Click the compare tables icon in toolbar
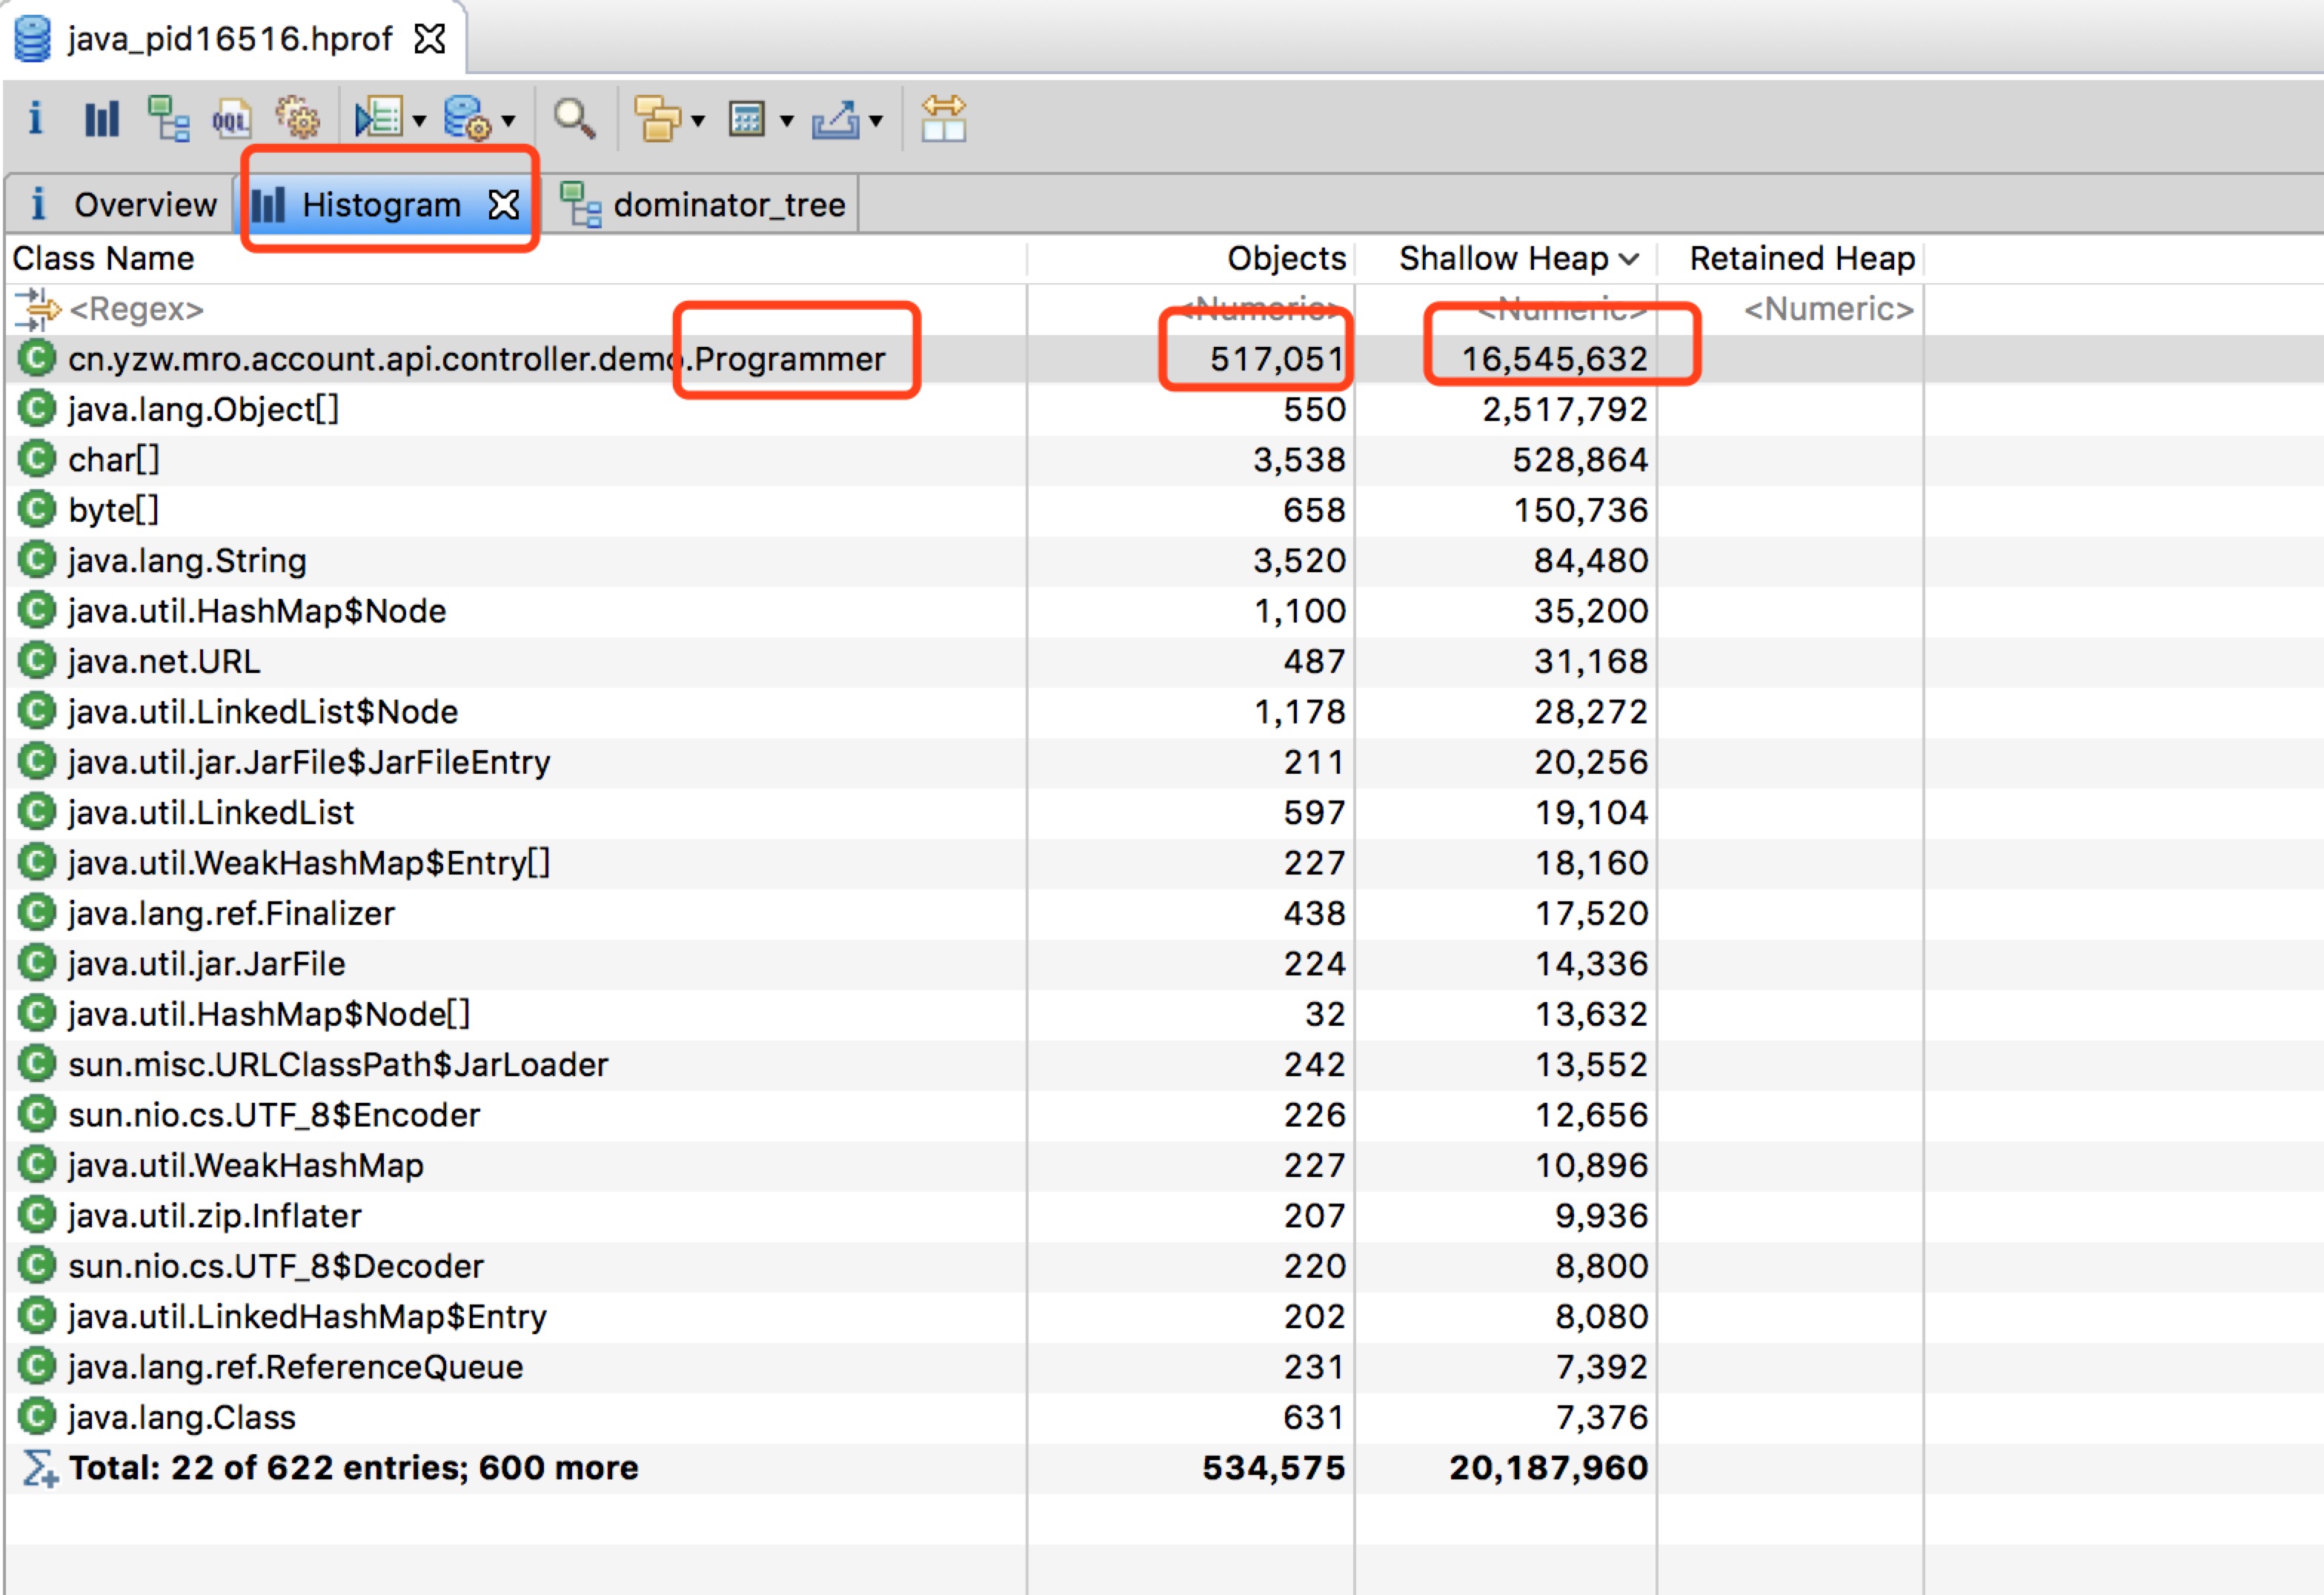The height and width of the screenshot is (1595, 2324). tap(943, 119)
